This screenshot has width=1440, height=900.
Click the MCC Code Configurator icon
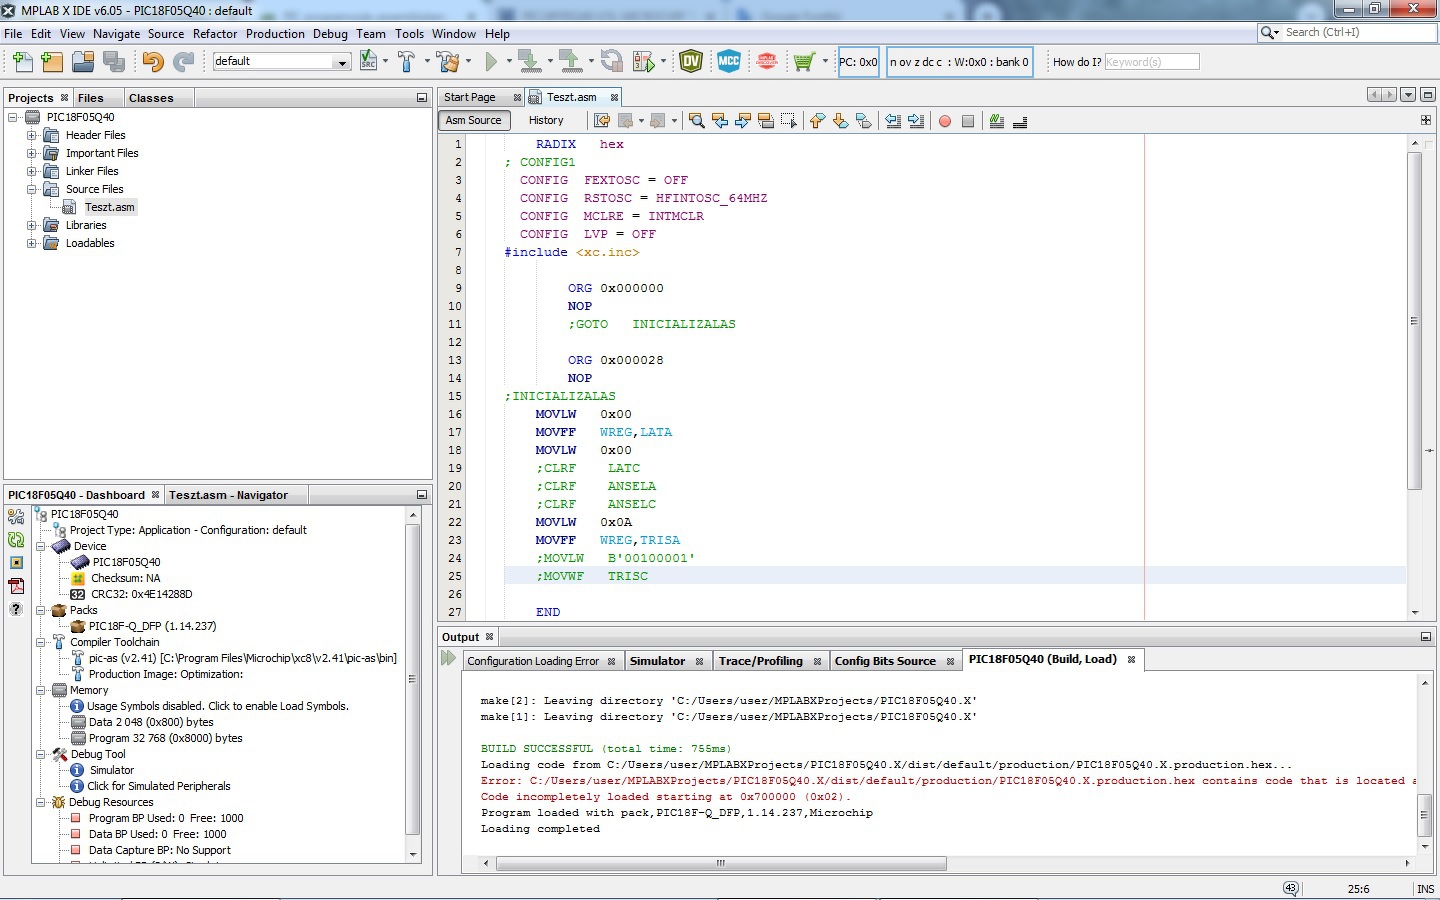point(728,62)
